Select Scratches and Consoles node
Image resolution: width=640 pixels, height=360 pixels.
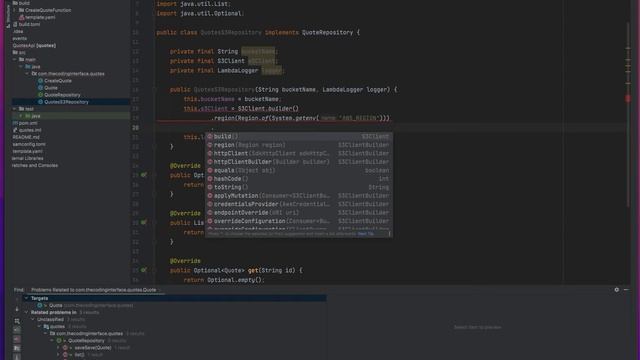click(x=35, y=165)
